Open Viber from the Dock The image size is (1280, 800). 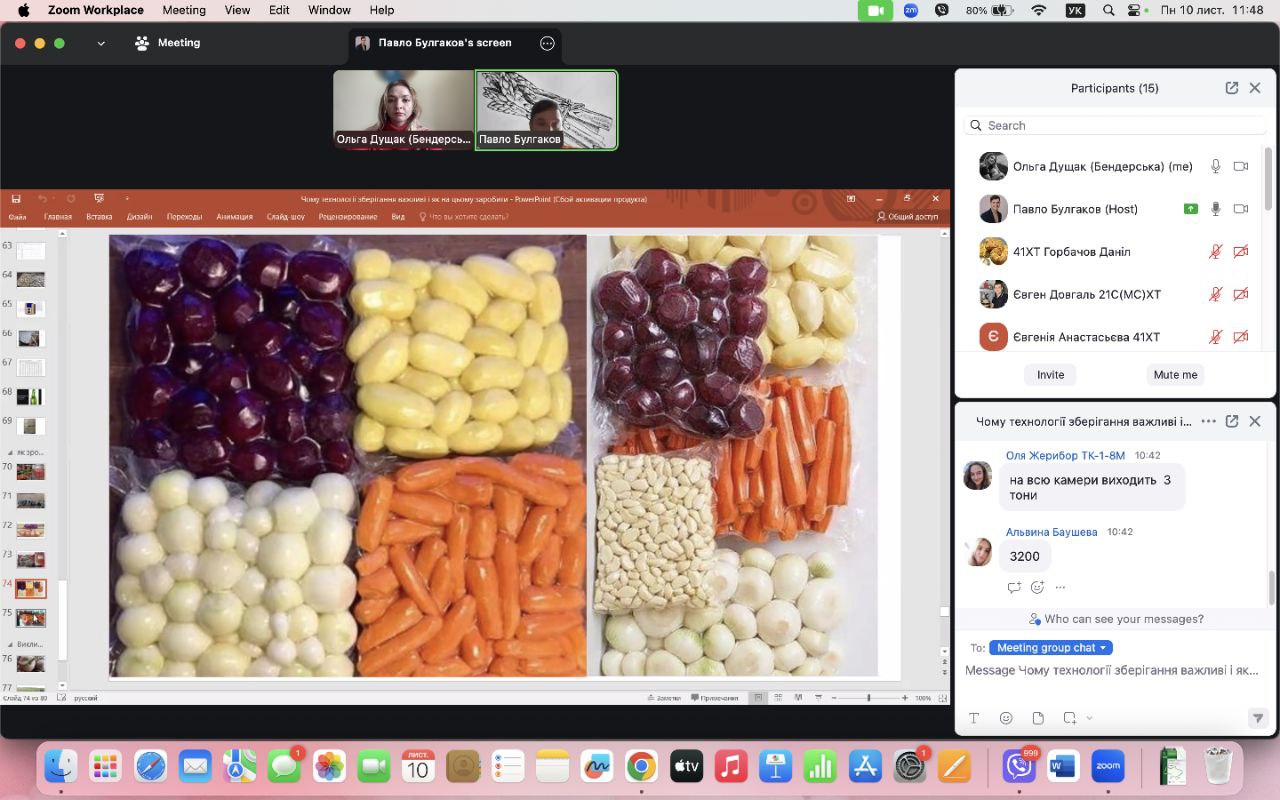click(x=1019, y=766)
